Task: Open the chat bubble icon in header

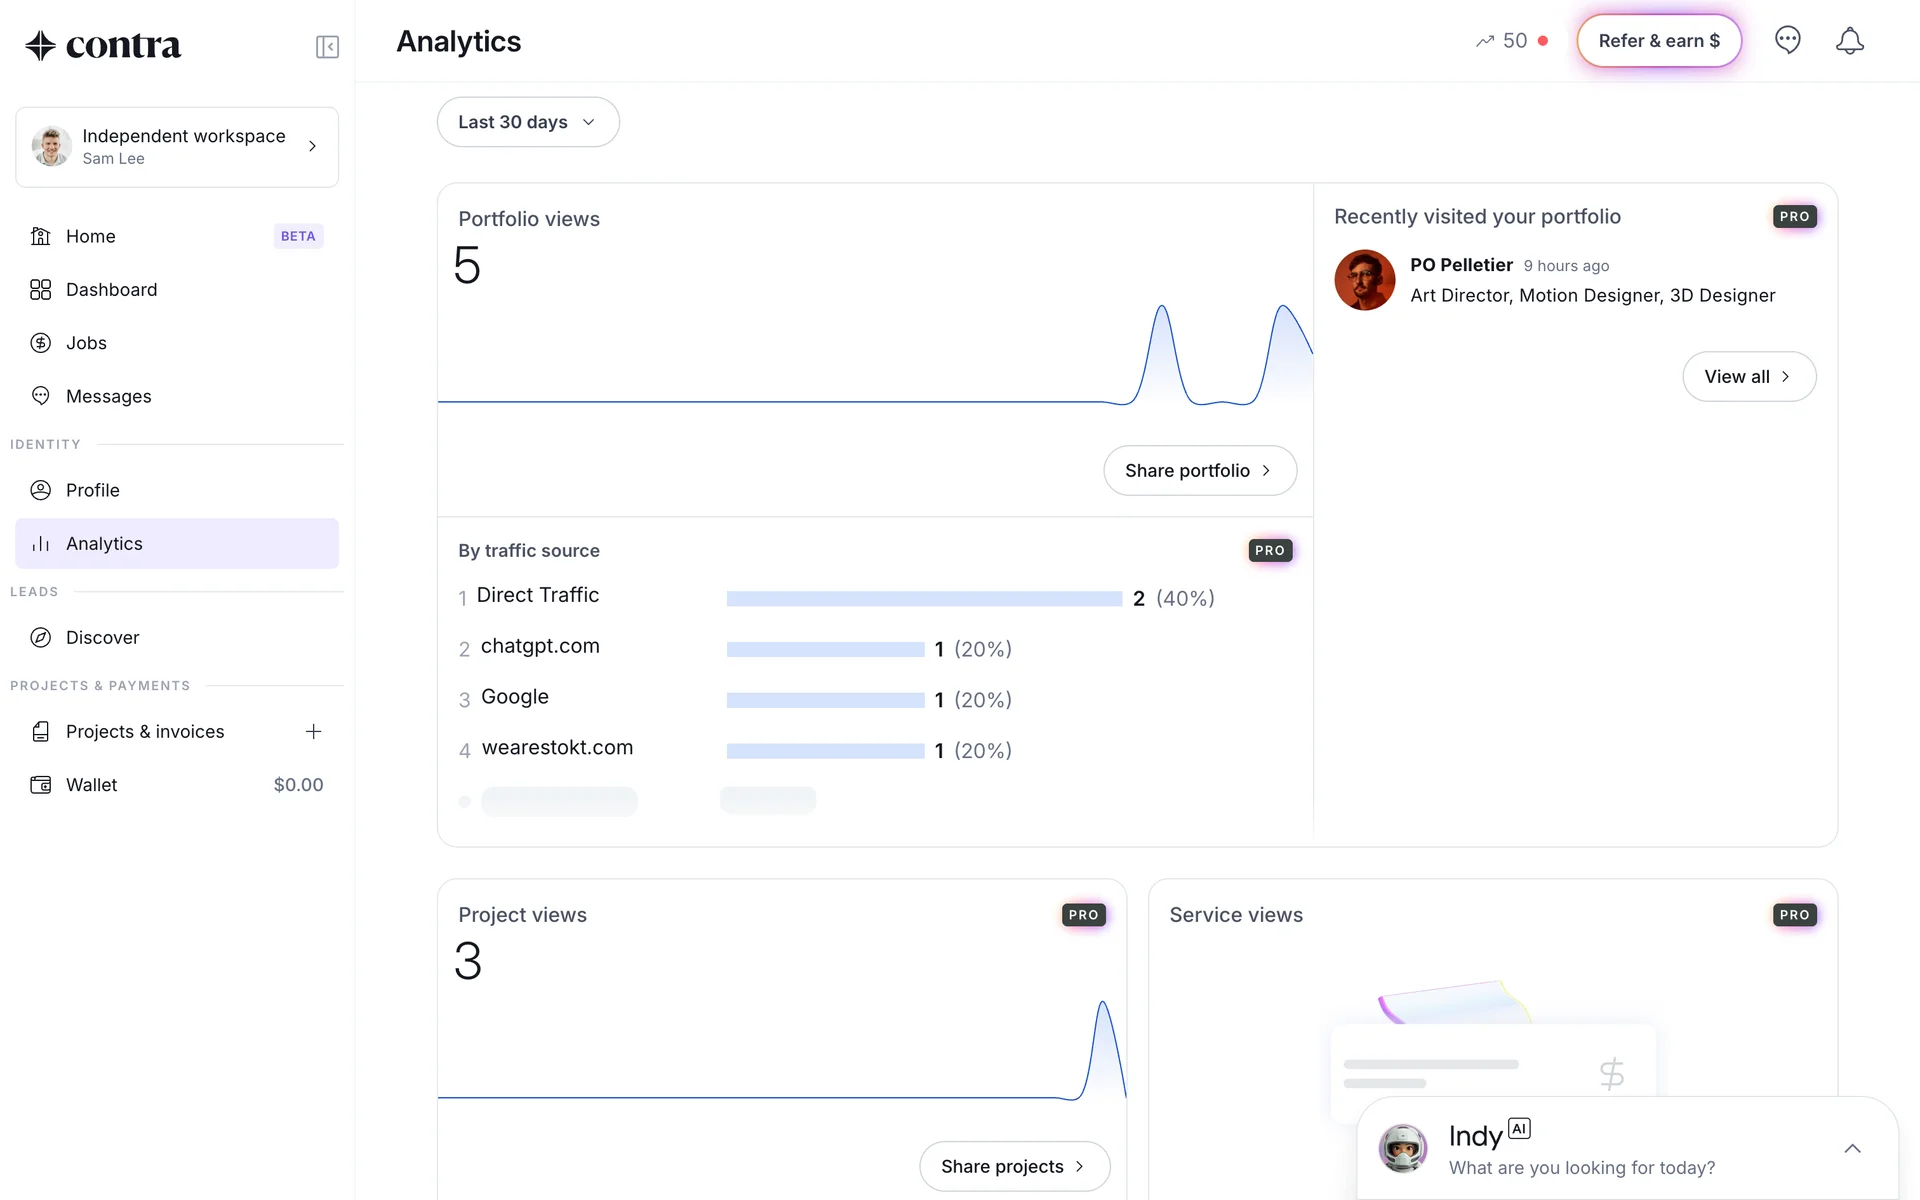Action: pos(1787,41)
